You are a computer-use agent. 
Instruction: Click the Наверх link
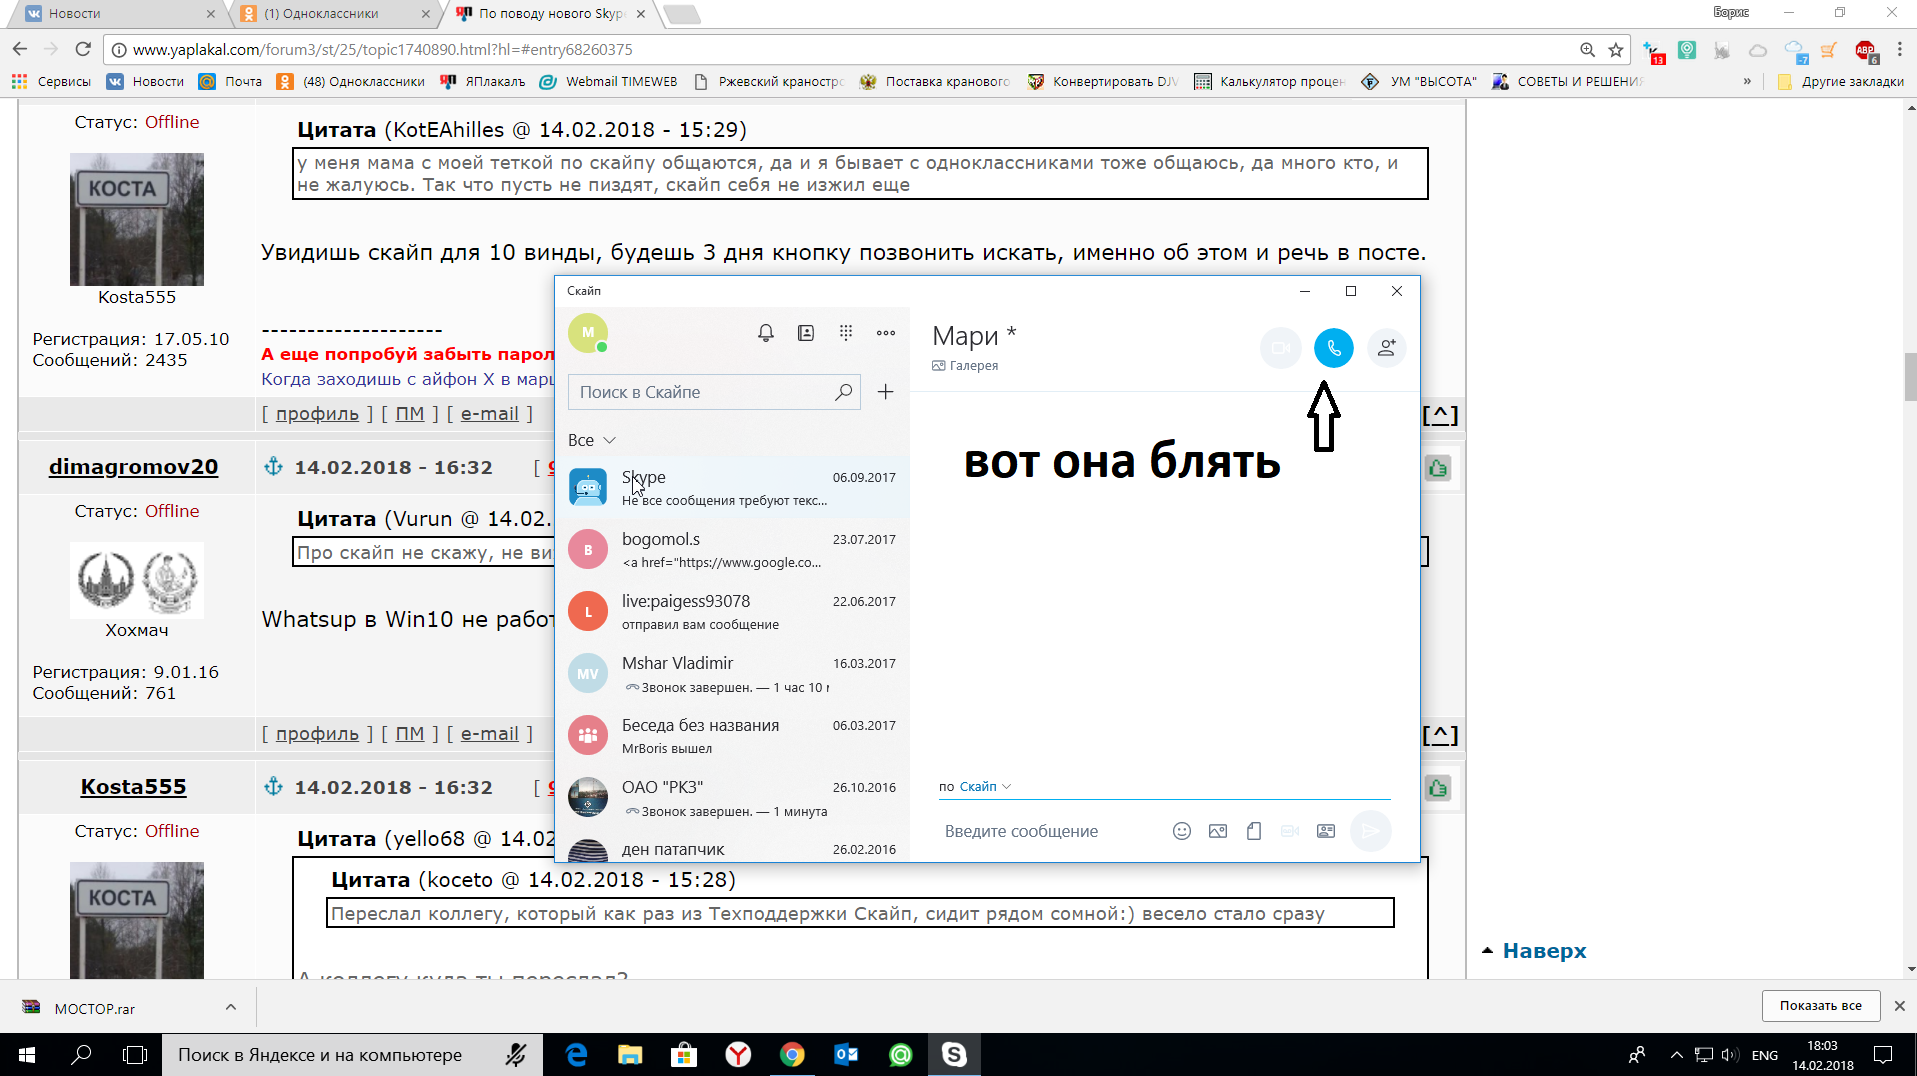[x=1544, y=951]
